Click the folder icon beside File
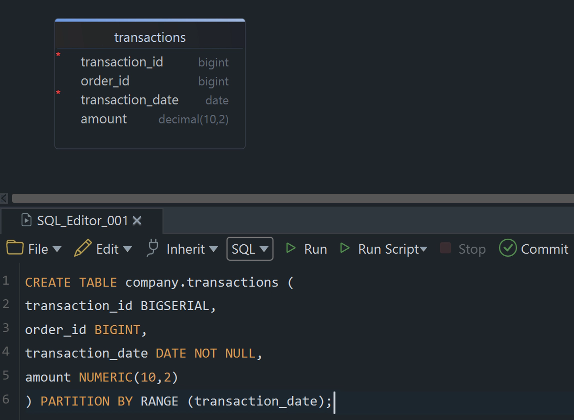Image resolution: width=574 pixels, height=420 pixels. 15,248
